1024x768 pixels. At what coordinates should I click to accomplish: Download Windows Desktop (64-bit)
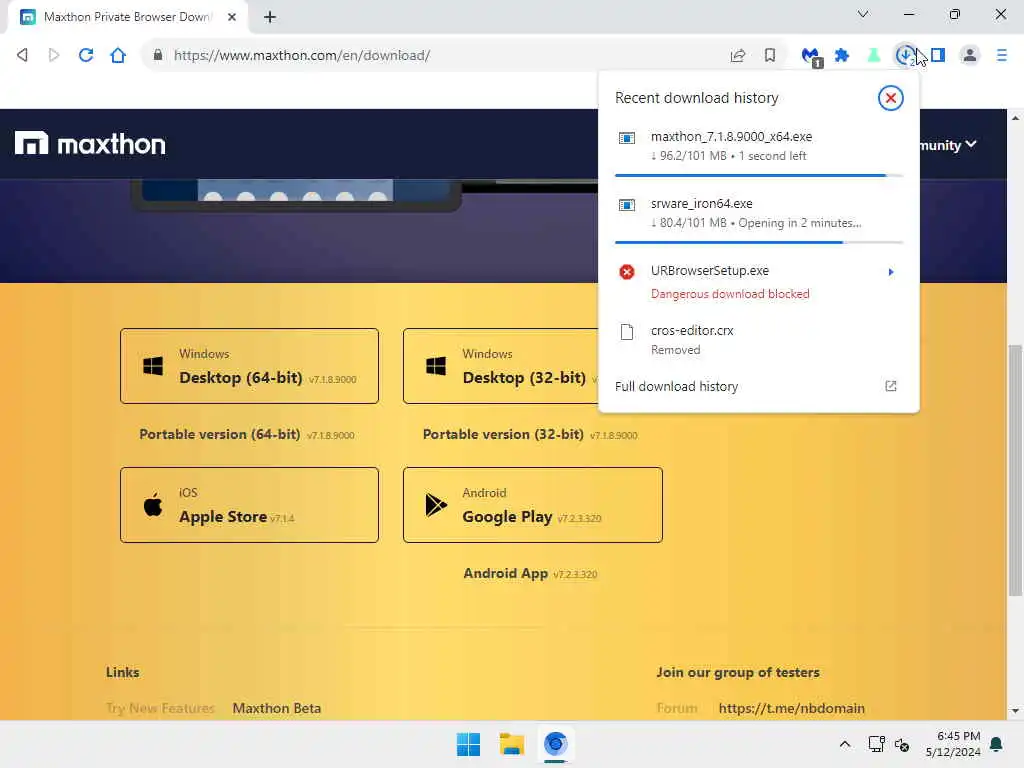tap(249, 366)
